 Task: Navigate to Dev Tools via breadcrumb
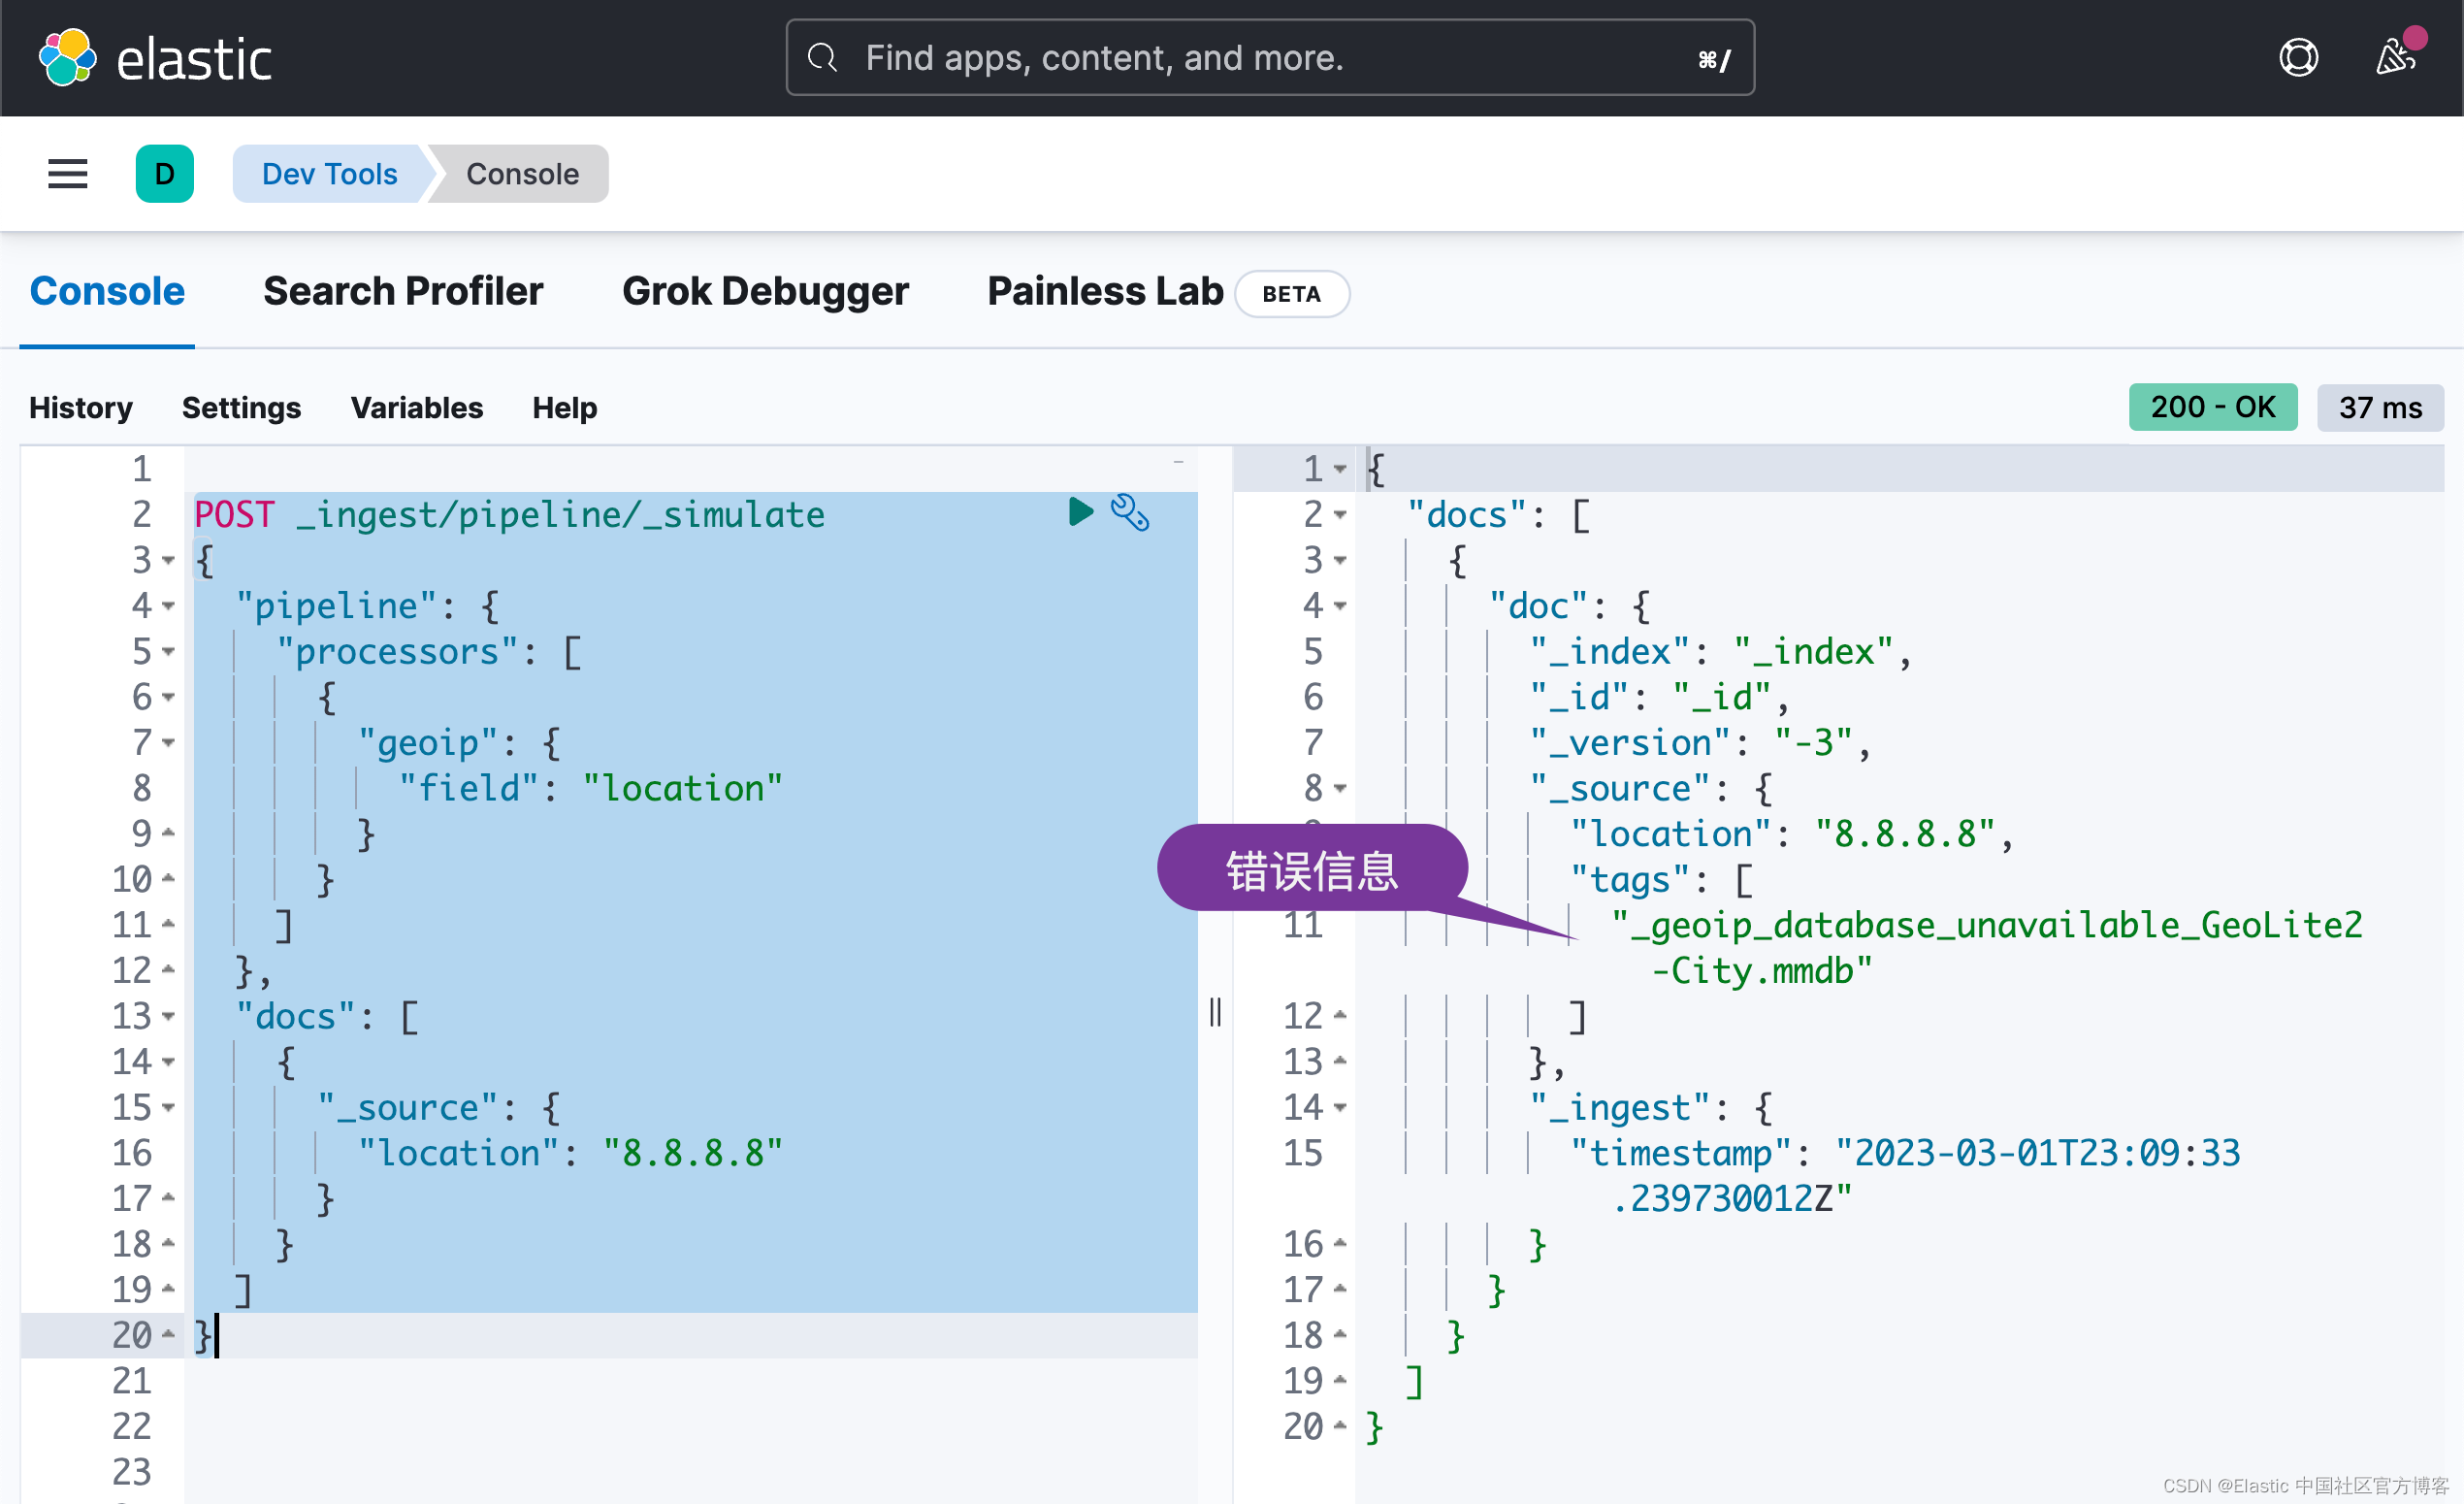[328, 173]
